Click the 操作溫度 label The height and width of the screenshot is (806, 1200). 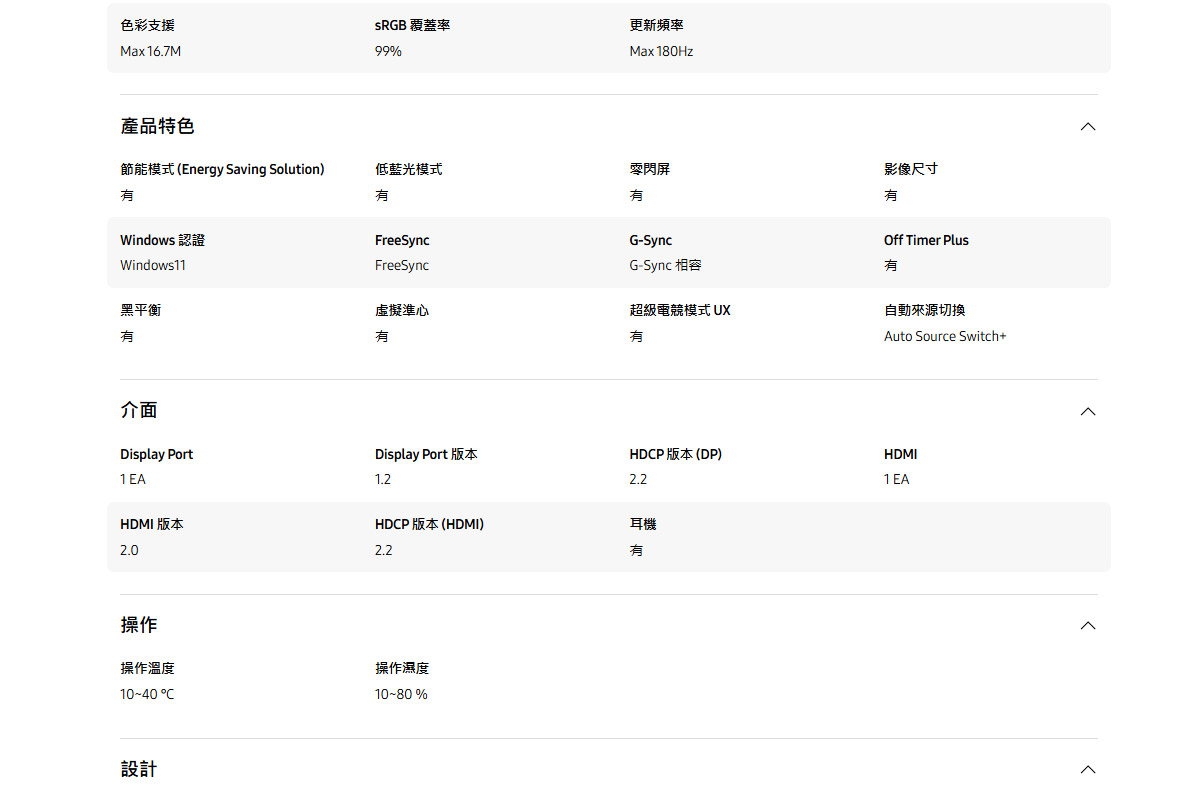pos(147,669)
